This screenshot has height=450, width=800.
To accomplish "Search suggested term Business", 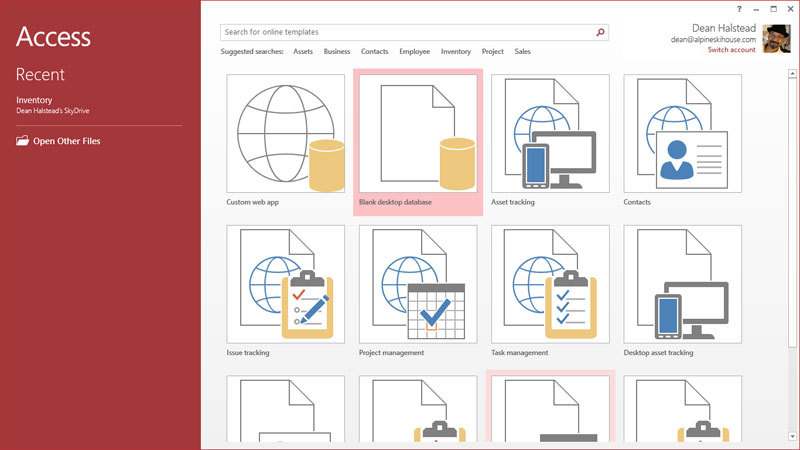I will tap(337, 51).
